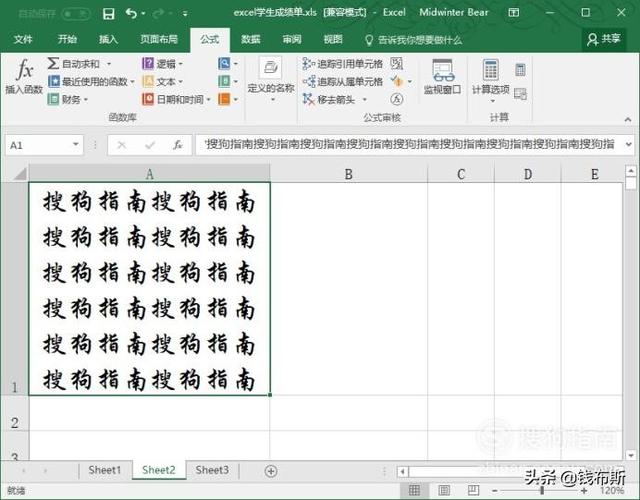Switch to the Review (审阅) tab

coord(292,39)
